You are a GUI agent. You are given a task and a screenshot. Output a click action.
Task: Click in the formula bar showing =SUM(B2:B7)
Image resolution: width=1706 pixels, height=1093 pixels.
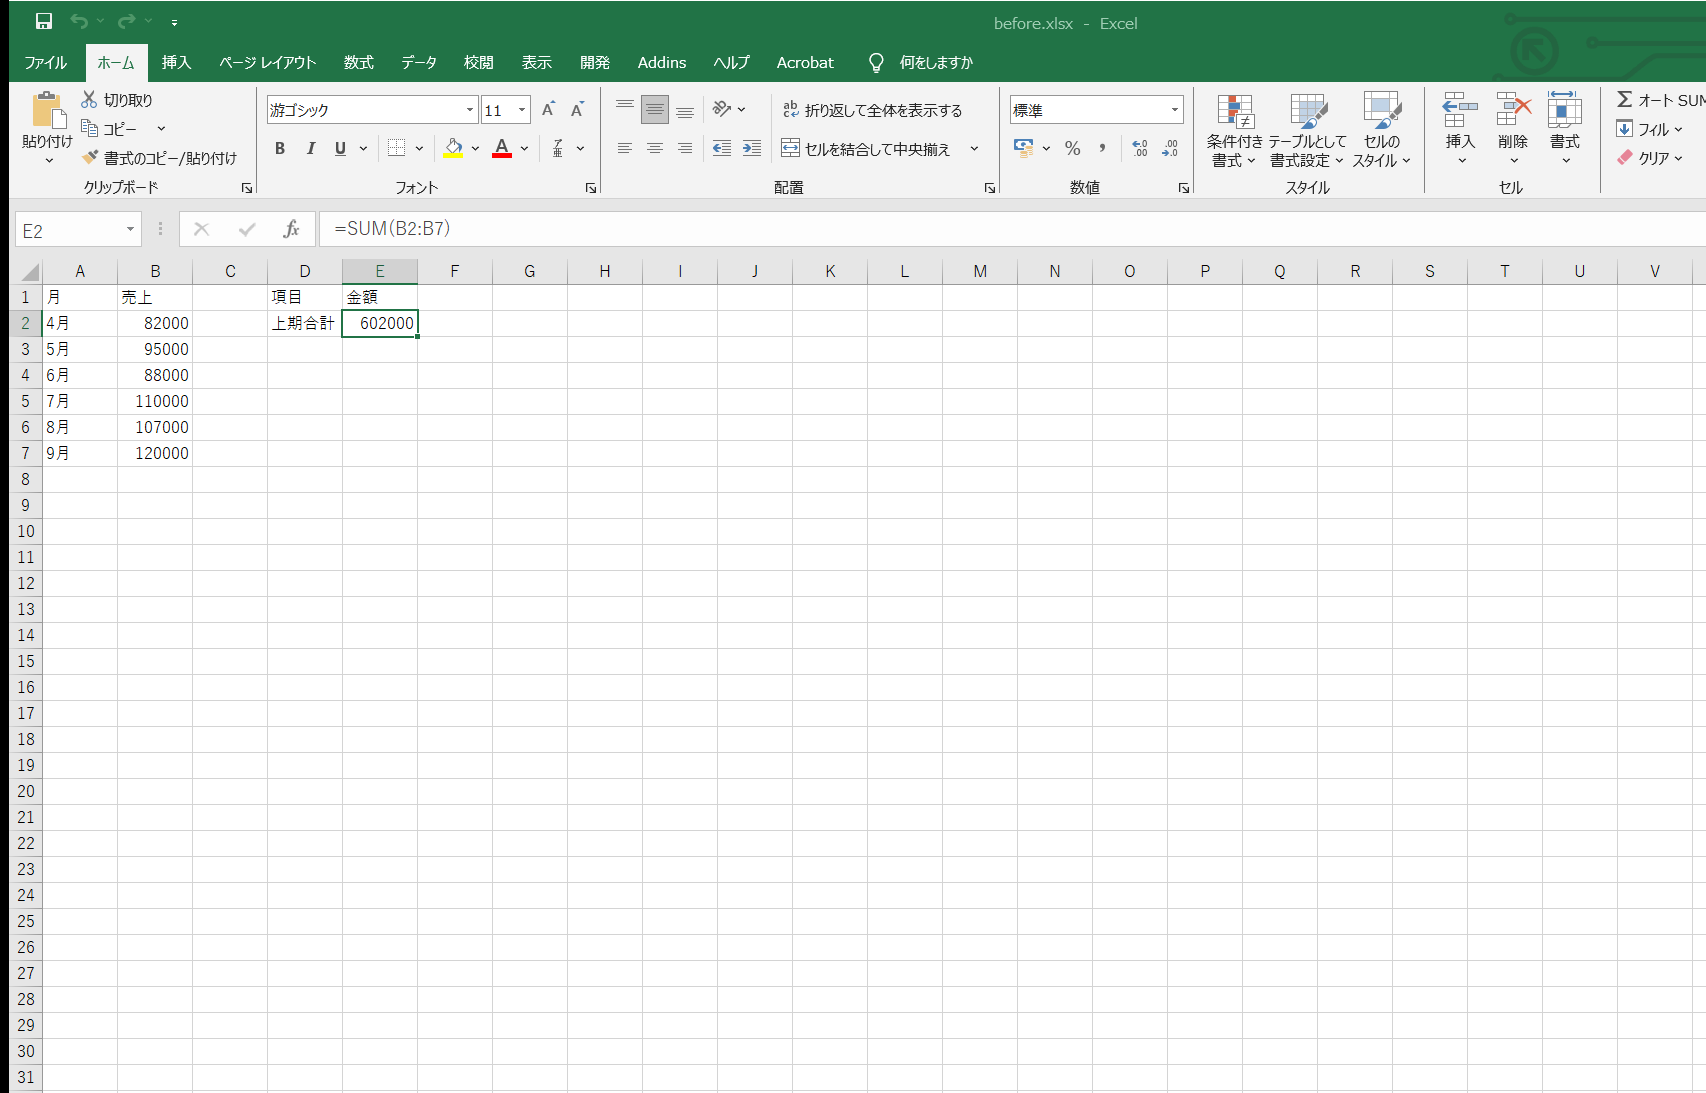pyautogui.click(x=1012, y=229)
